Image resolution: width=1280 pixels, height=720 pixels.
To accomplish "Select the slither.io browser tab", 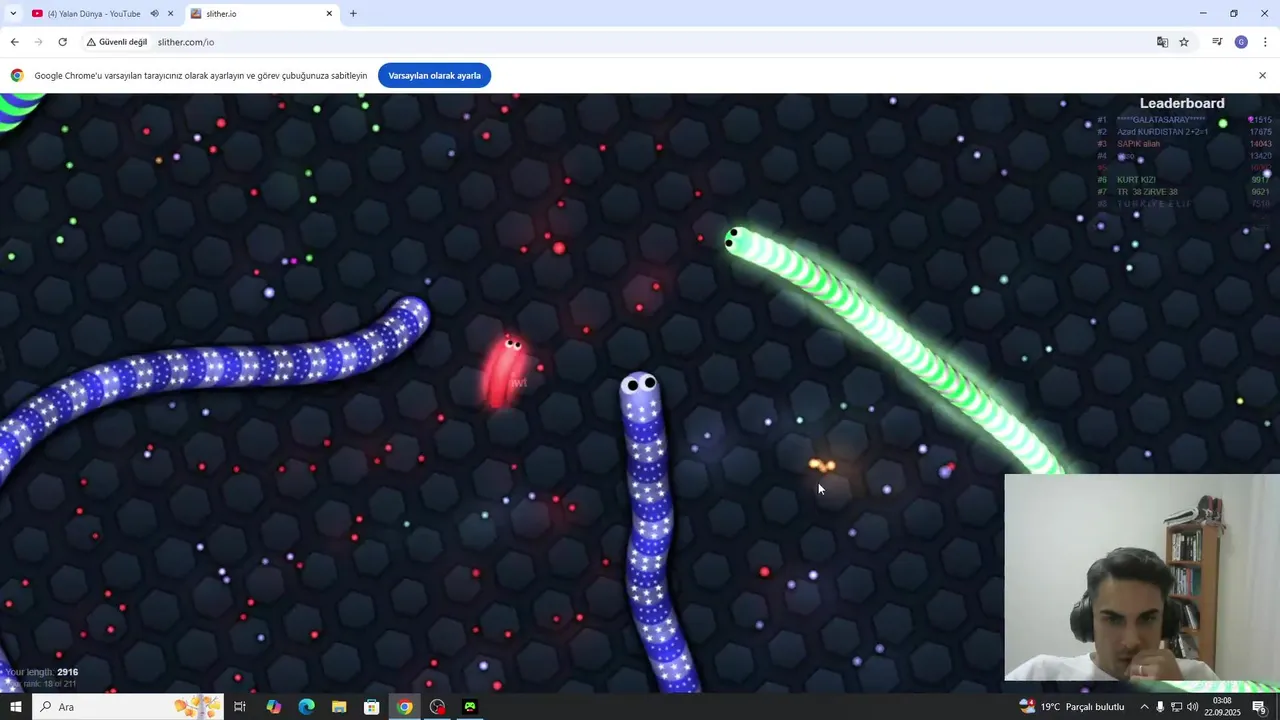I will point(262,14).
